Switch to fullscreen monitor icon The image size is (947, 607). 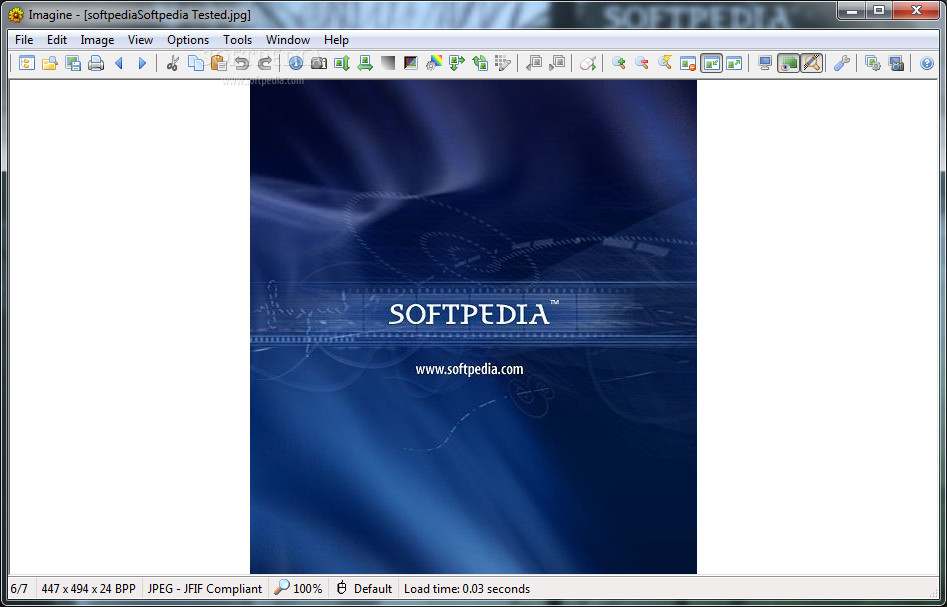tap(765, 63)
